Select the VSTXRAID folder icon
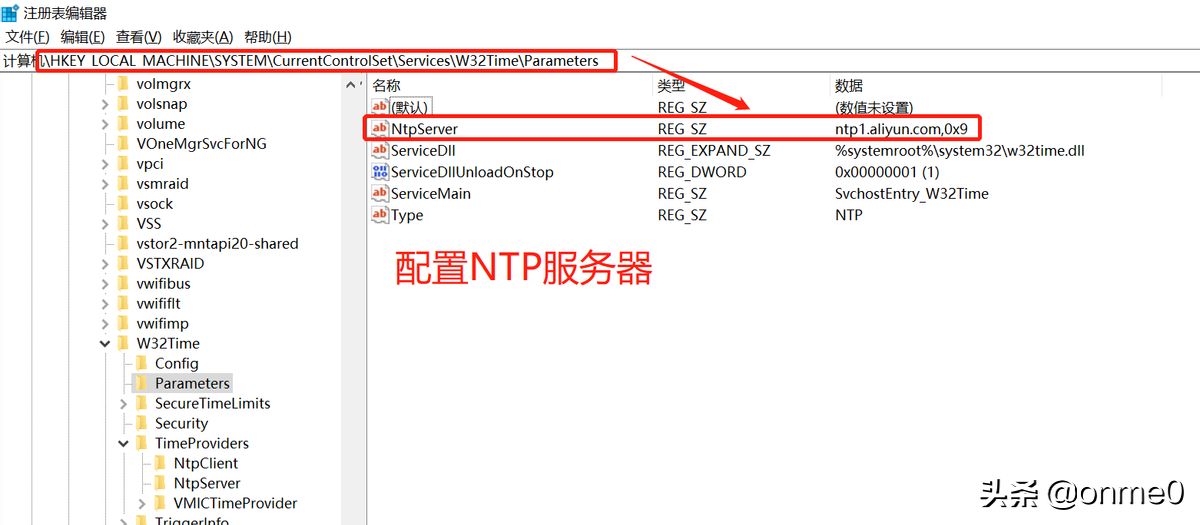 tap(124, 264)
